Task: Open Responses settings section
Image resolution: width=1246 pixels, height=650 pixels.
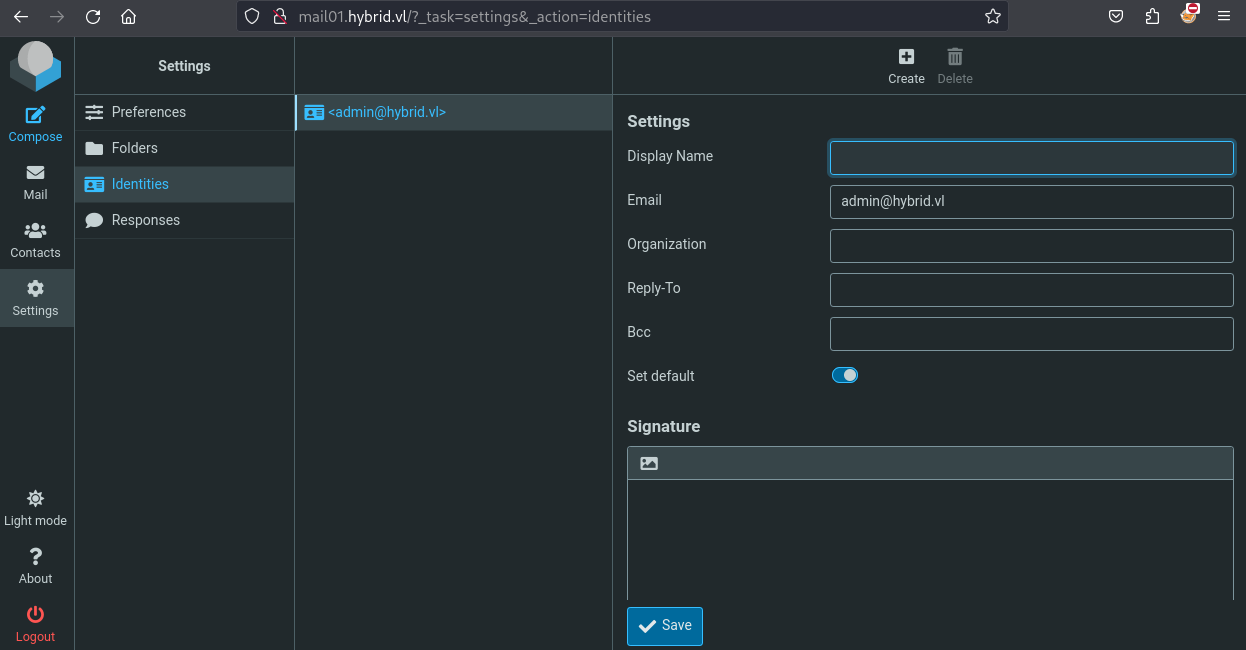Action: [185, 220]
